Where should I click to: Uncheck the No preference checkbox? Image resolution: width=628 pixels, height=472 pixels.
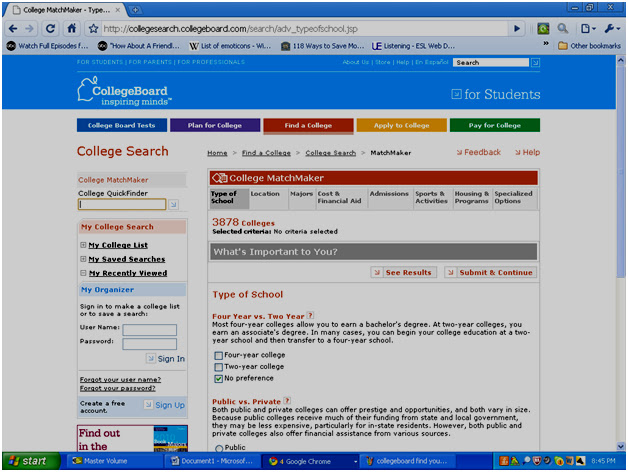[218, 379]
